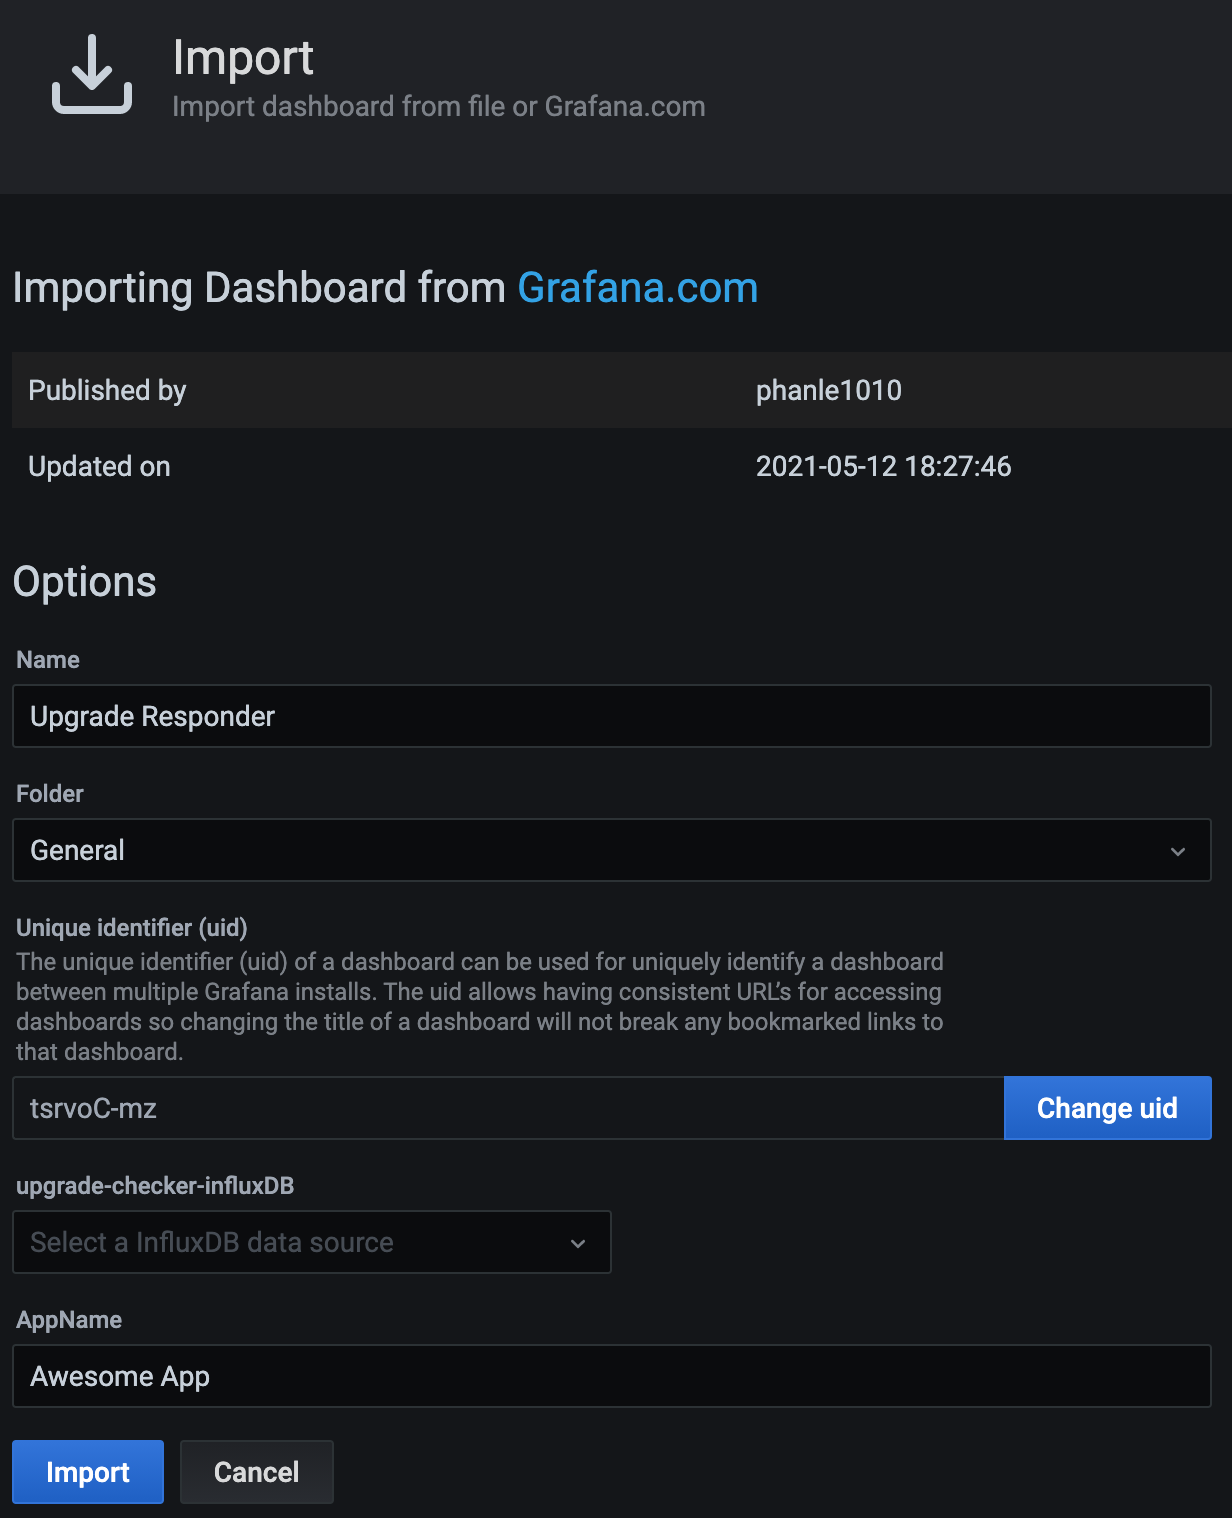Click the upgrade-checker-influxDB label
1232x1518 pixels.
155,1186
